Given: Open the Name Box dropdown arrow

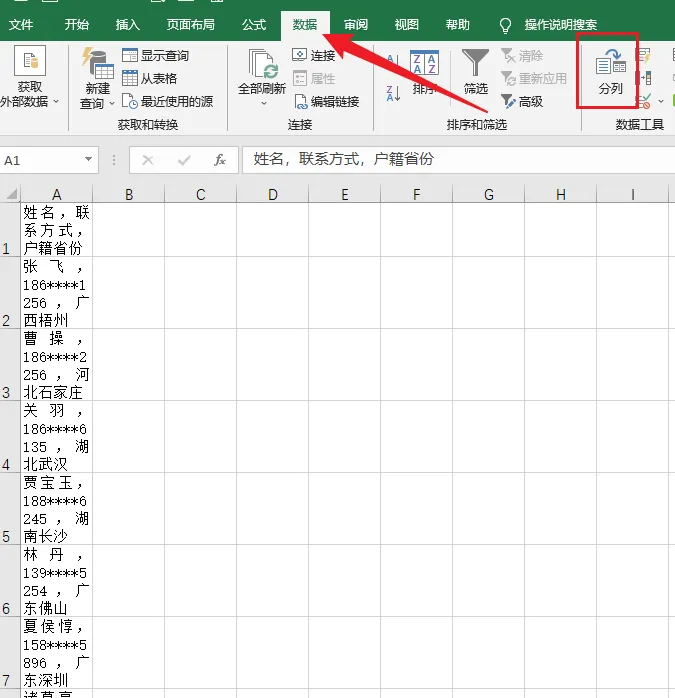Looking at the screenshot, I should pos(88,159).
